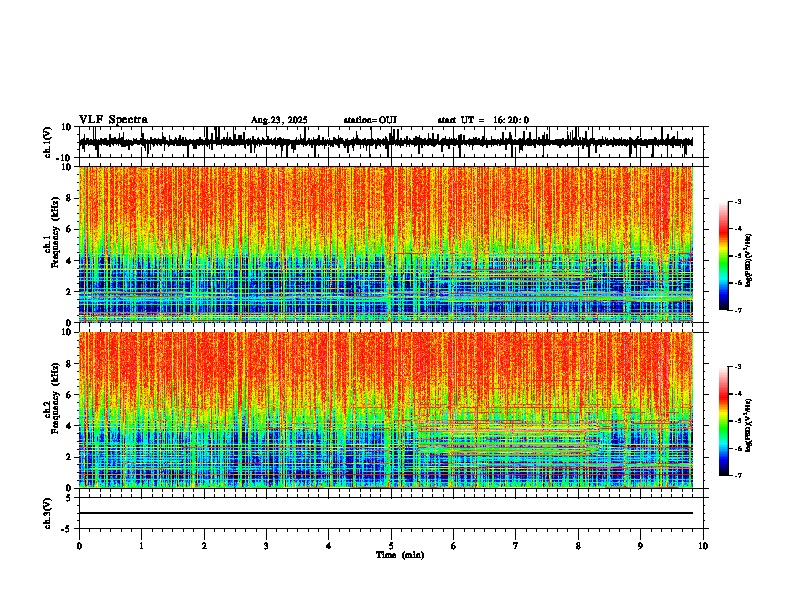This screenshot has width=792, height=612.
Task: Click the "8" kHz tick on ch.2 spectrogram
Action: pos(70,364)
